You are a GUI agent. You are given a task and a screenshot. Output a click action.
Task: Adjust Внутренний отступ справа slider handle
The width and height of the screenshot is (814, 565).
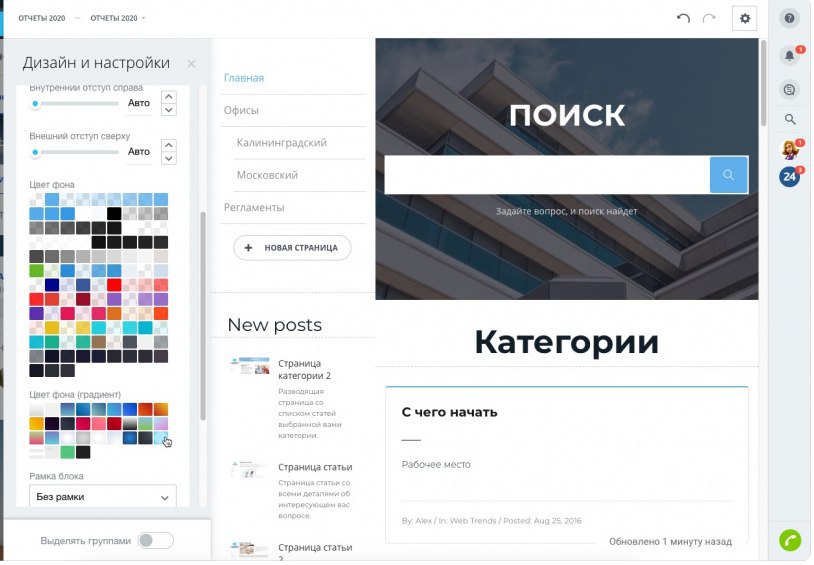pyautogui.click(x=35, y=103)
